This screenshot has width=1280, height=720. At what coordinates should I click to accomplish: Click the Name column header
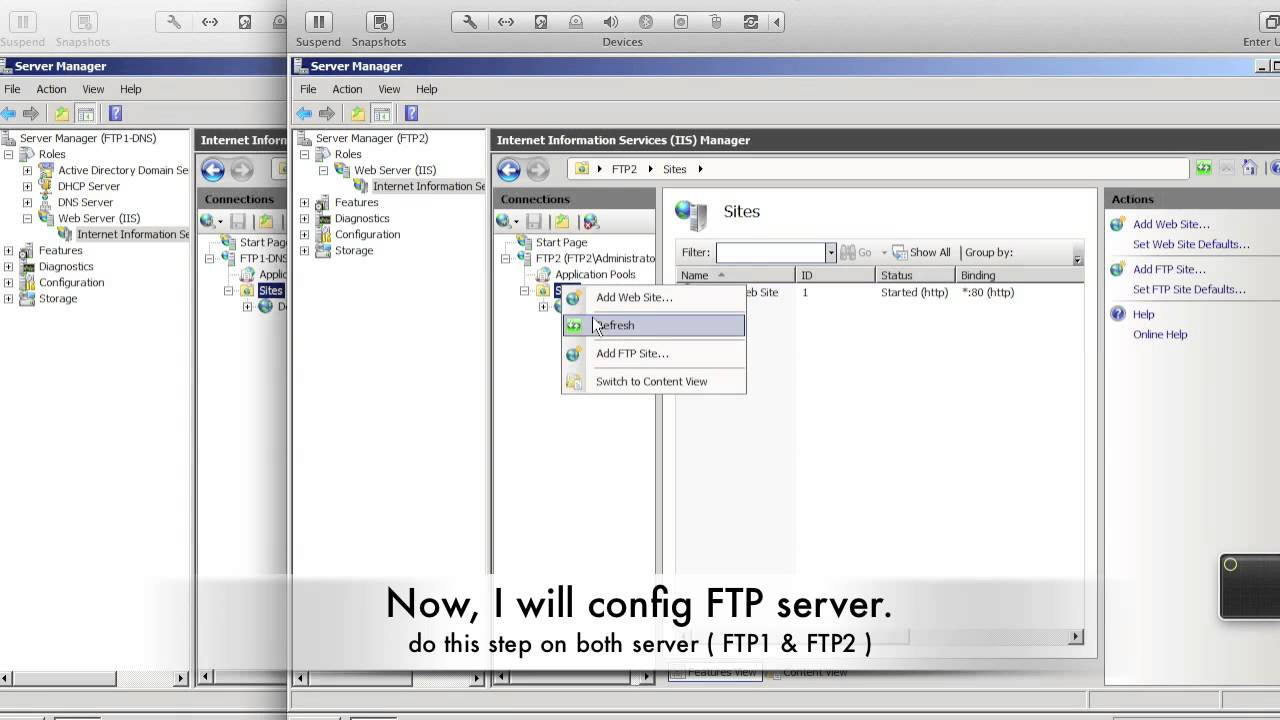pyautogui.click(x=737, y=275)
